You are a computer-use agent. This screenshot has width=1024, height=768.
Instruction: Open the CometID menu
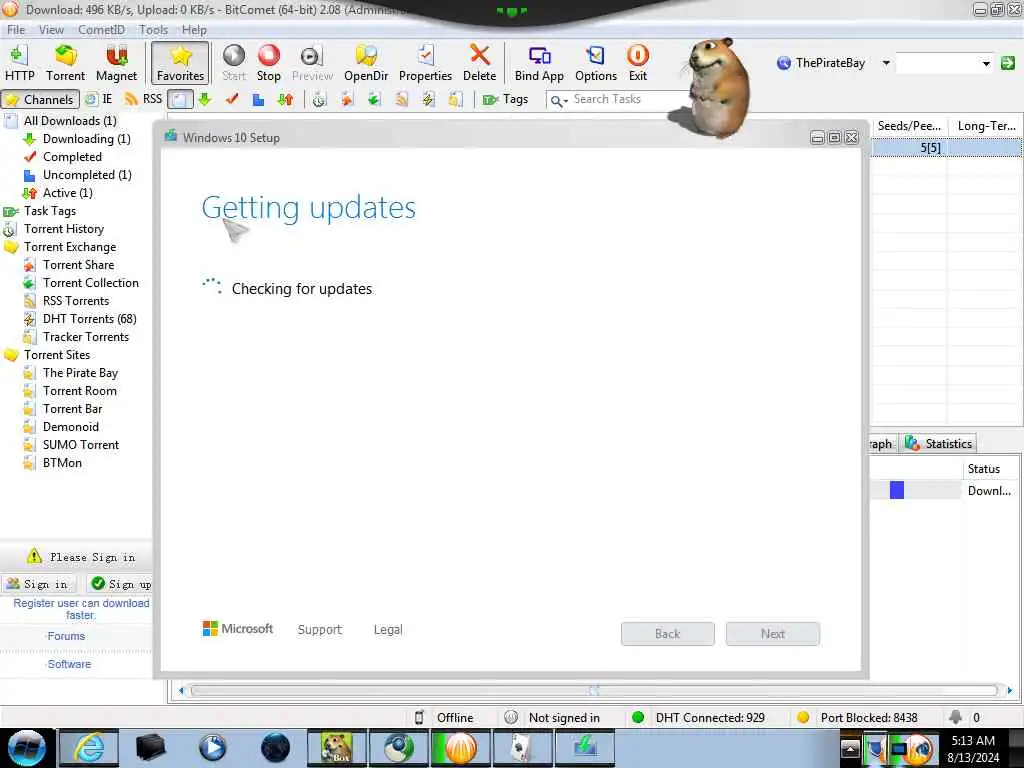101,29
